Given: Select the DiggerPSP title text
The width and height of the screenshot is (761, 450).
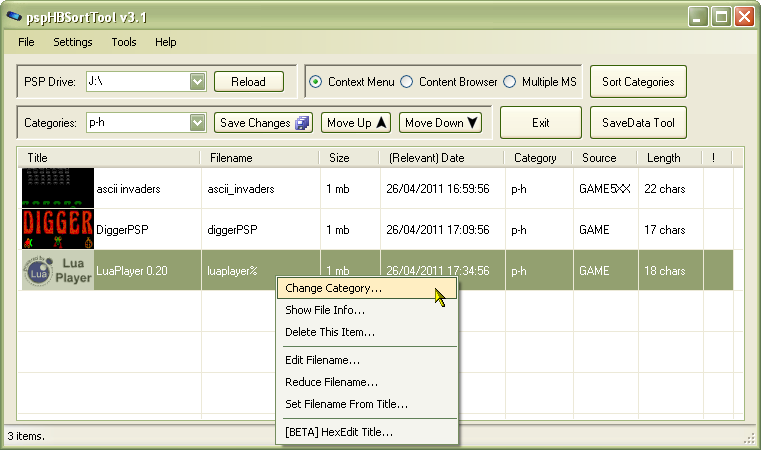Looking at the screenshot, I should point(122,230).
